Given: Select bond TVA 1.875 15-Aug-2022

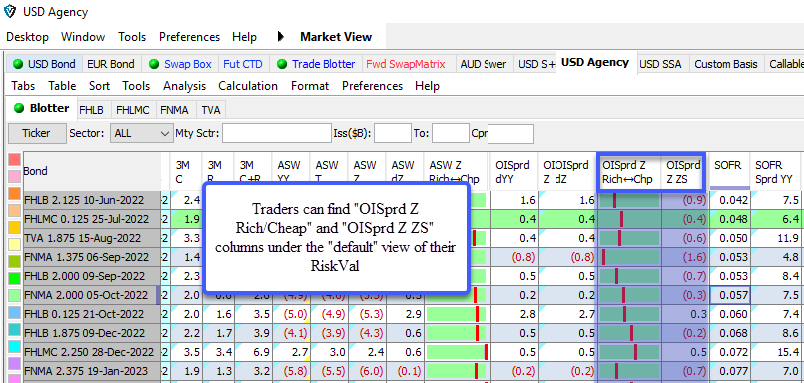Looking at the screenshot, I should click(91, 238).
